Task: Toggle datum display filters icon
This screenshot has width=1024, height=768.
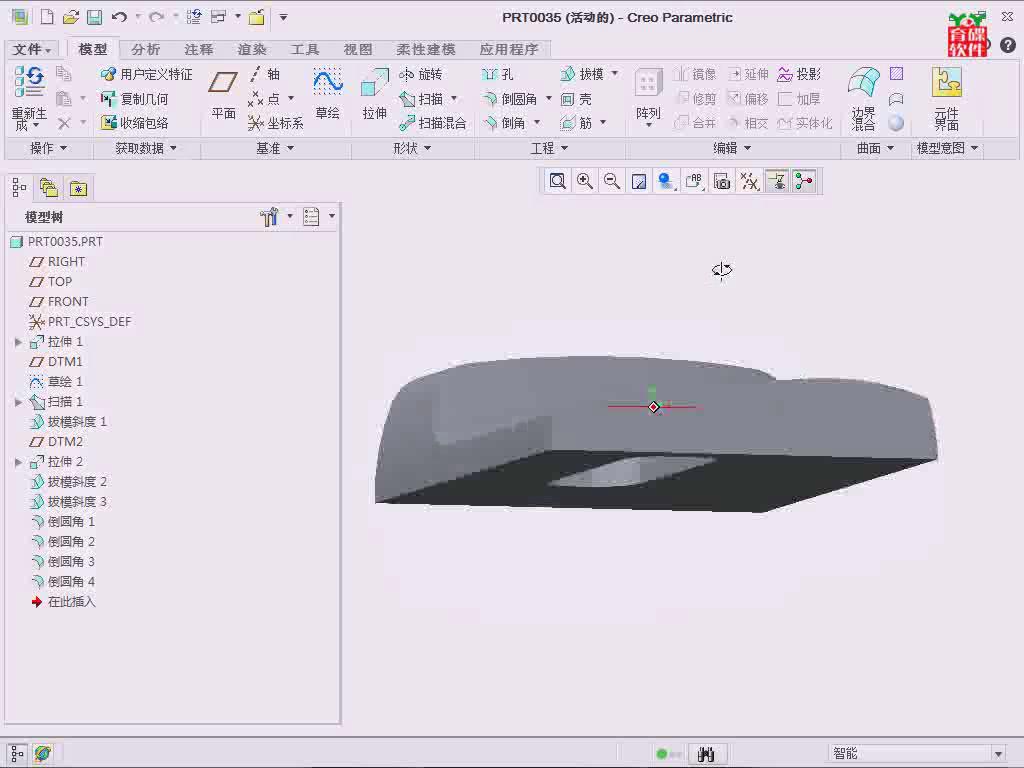Action: pyautogui.click(x=749, y=181)
